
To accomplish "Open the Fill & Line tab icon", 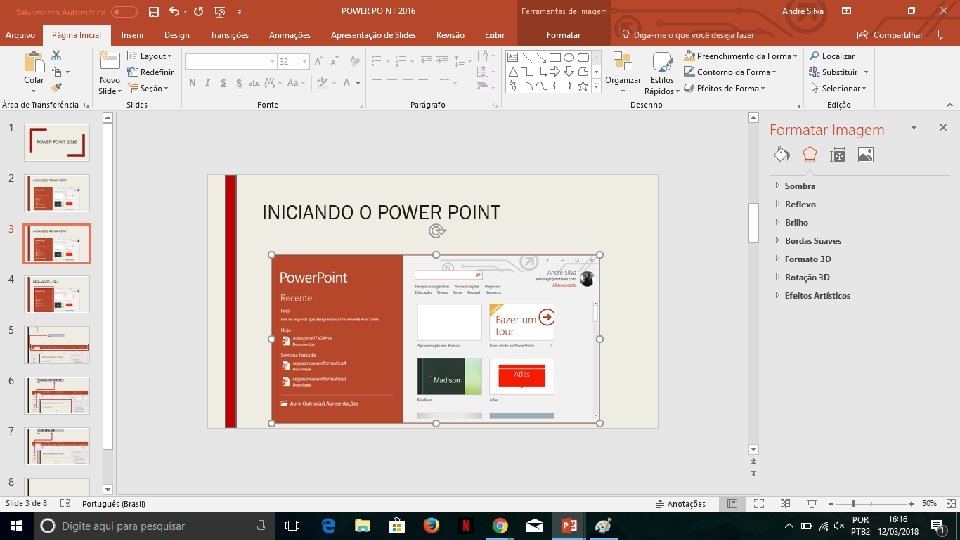I will tap(782, 154).
